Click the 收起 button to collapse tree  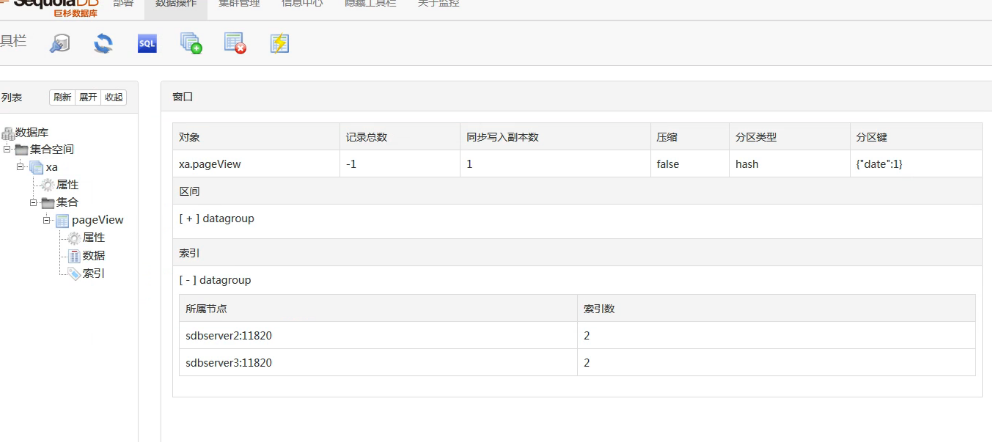[x=114, y=97]
